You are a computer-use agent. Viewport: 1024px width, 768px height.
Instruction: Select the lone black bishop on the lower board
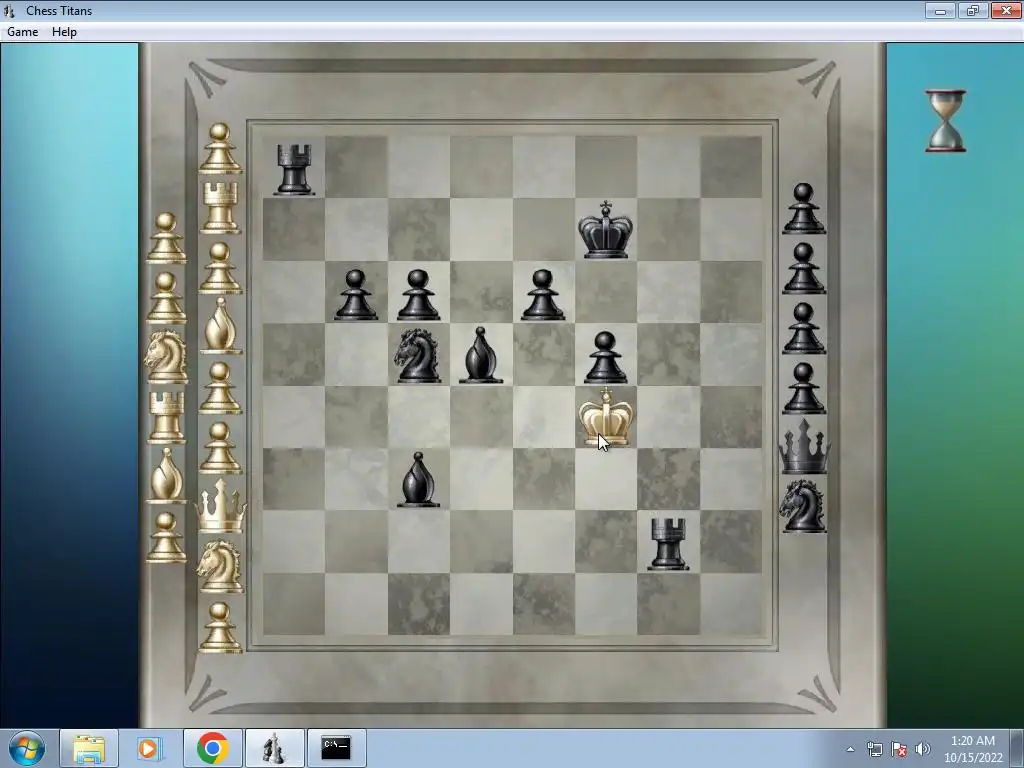click(x=418, y=479)
